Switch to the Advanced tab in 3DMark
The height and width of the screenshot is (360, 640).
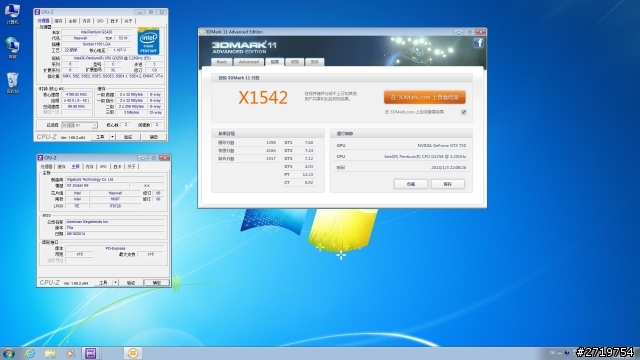[x=249, y=62]
